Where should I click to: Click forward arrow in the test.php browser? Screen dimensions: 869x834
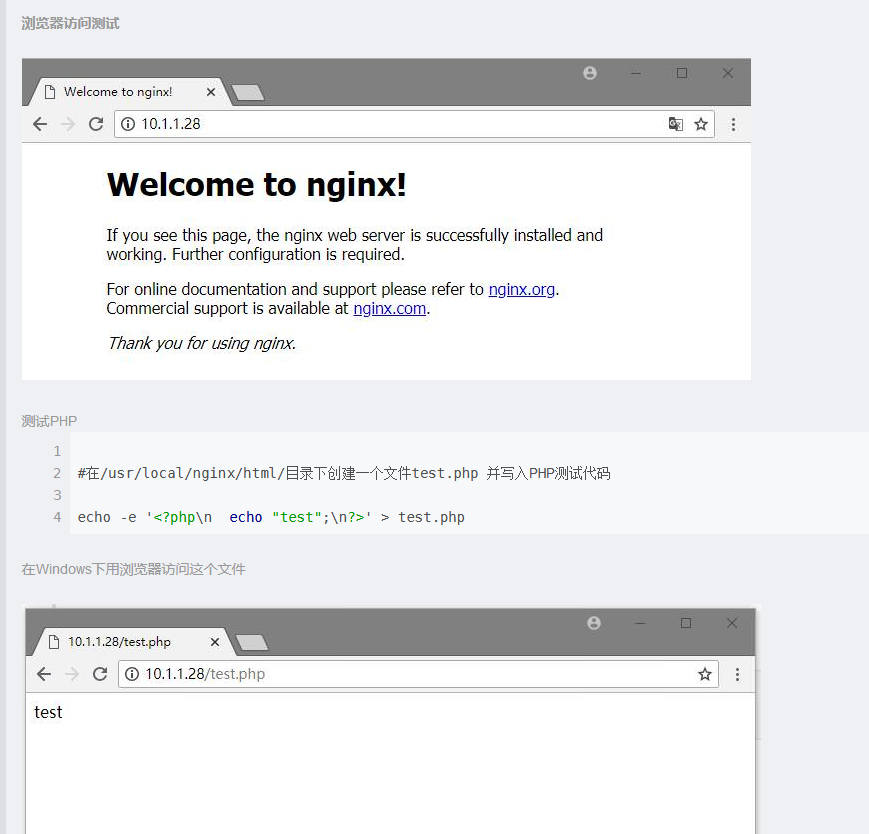[72, 674]
